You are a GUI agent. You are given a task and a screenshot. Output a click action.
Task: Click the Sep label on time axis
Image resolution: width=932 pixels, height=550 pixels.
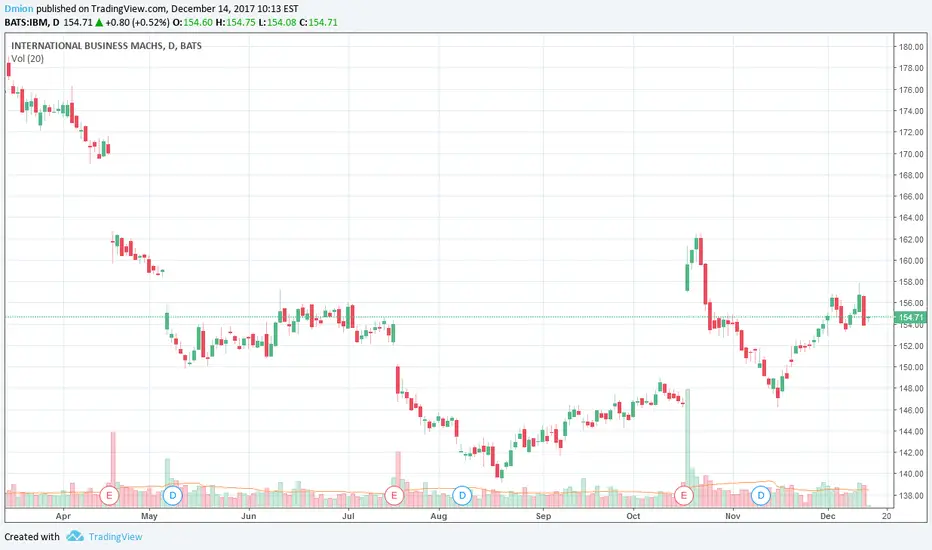pos(543,516)
